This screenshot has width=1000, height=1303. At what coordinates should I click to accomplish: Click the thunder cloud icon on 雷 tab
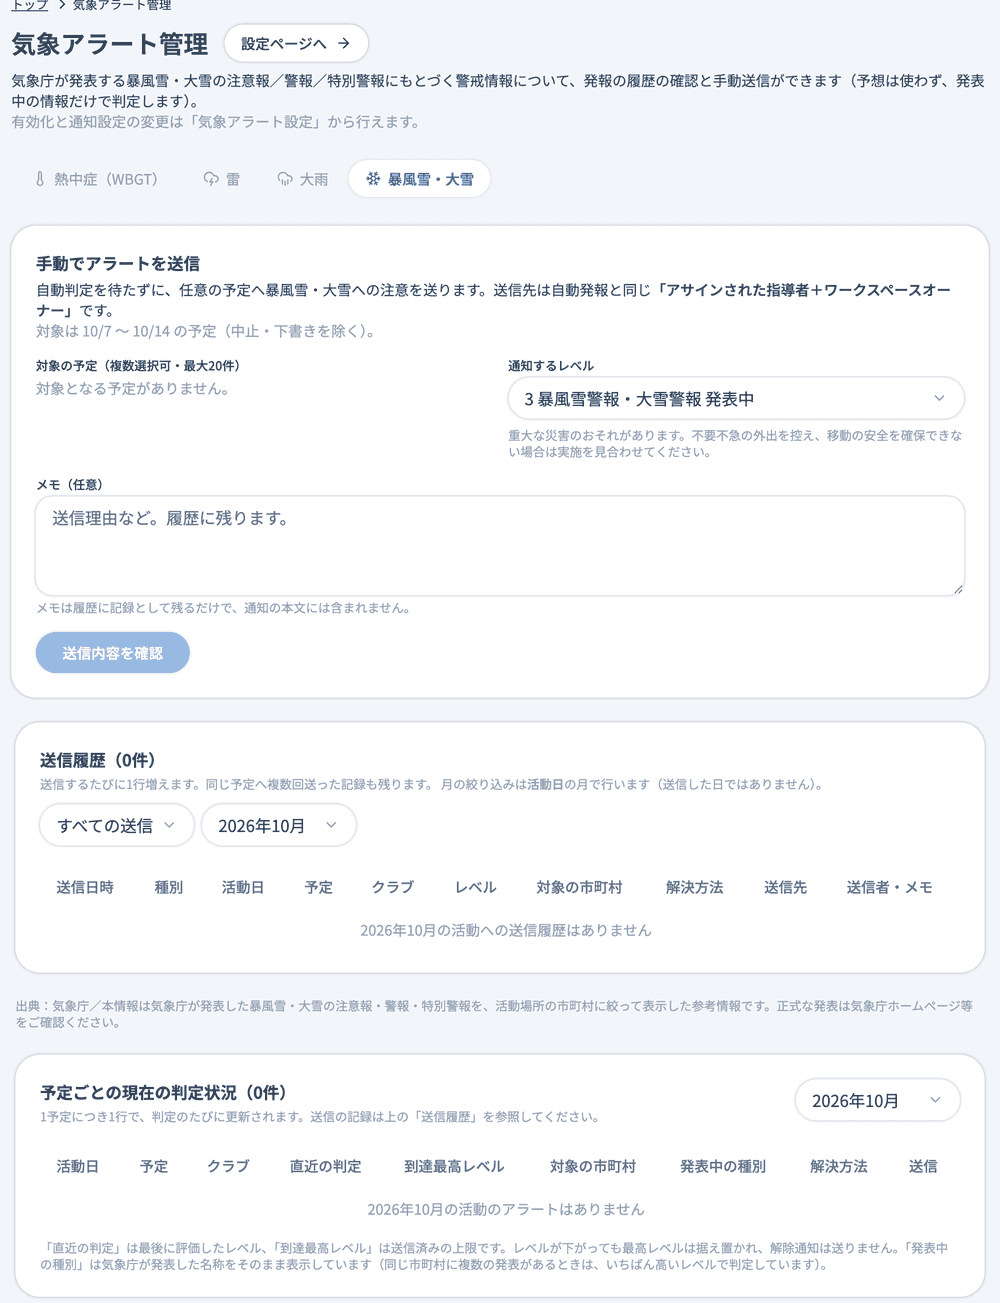click(x=211, y=179)
